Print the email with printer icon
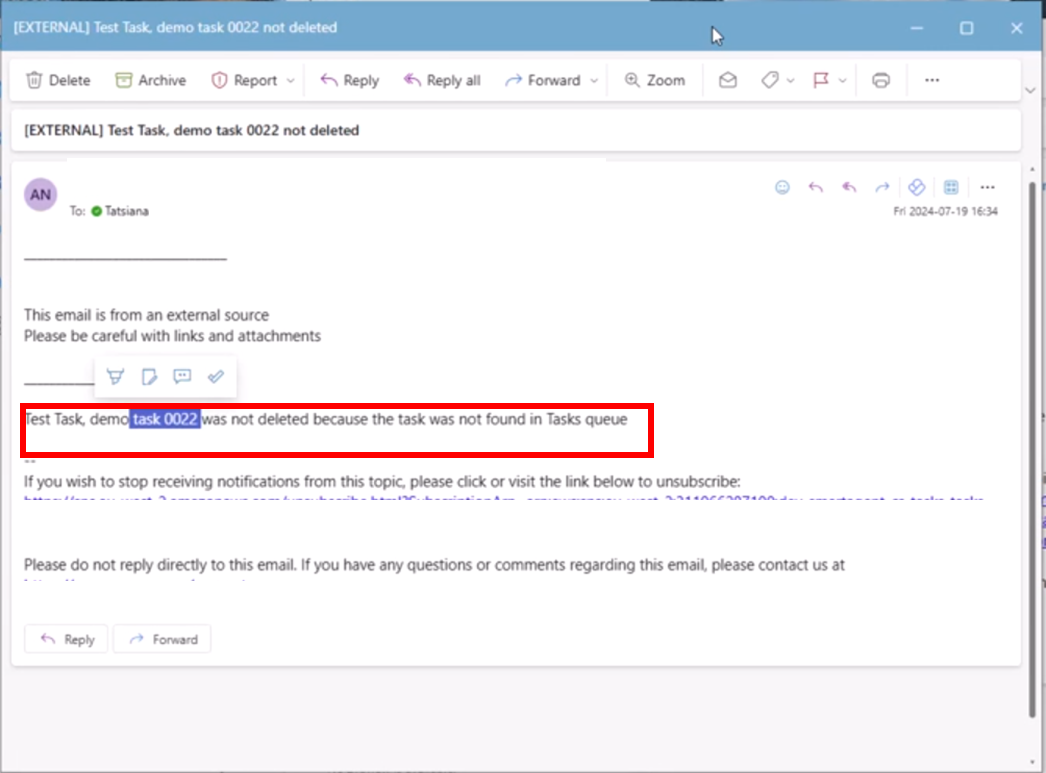The width and height of the screenshot is (1046, 773). point(880,80)
